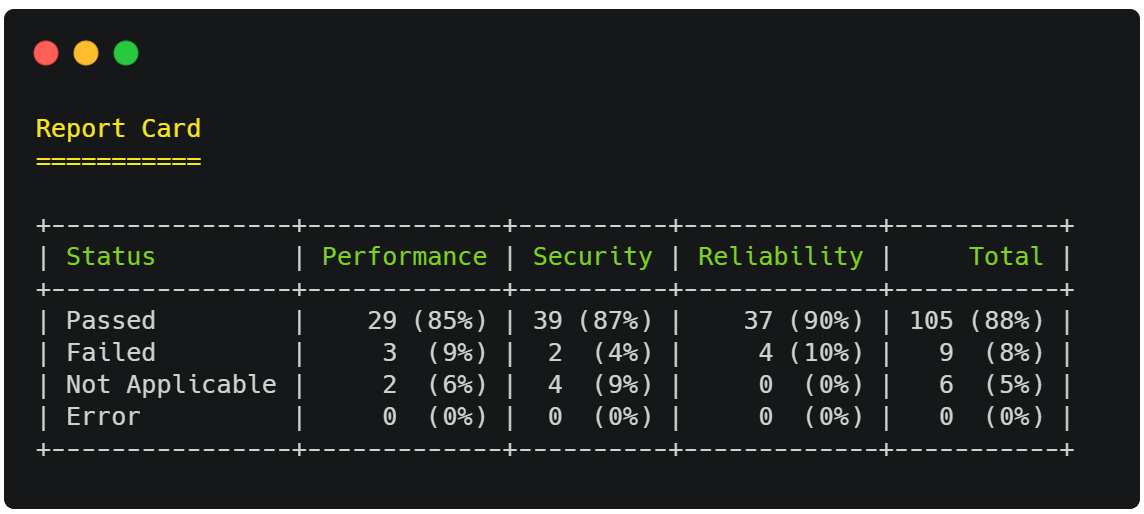Select the Reliability column header

point(781,257)
